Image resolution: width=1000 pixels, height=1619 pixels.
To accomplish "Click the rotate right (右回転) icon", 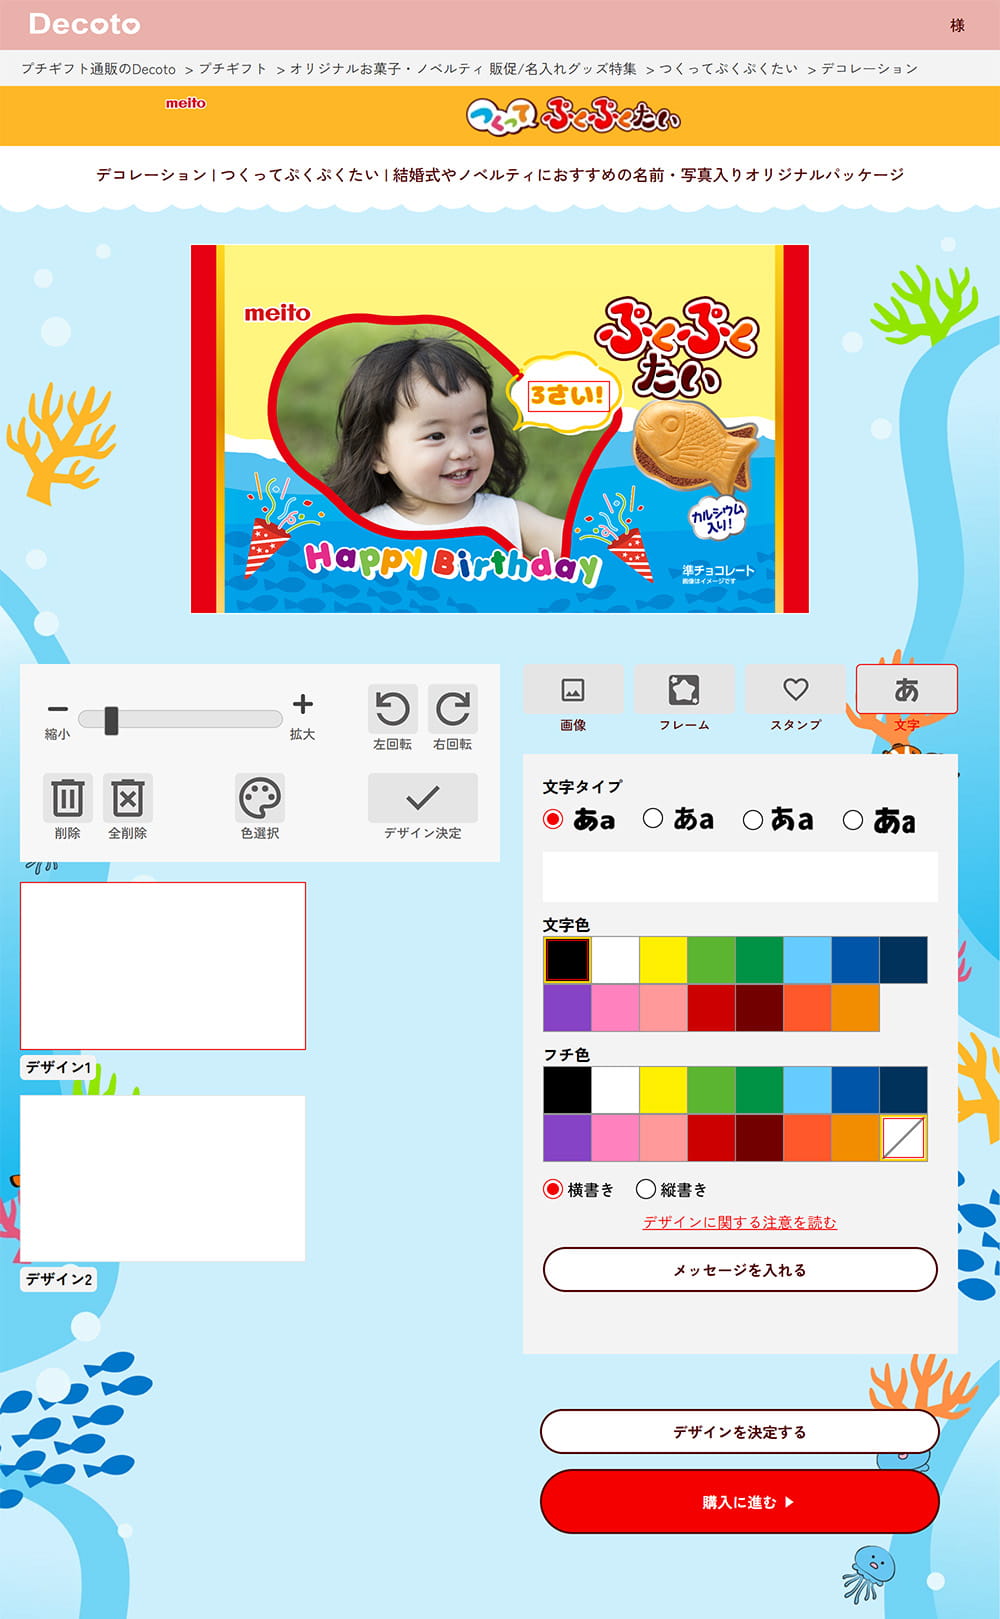I will pyautogui.click(x=452, y=709).
